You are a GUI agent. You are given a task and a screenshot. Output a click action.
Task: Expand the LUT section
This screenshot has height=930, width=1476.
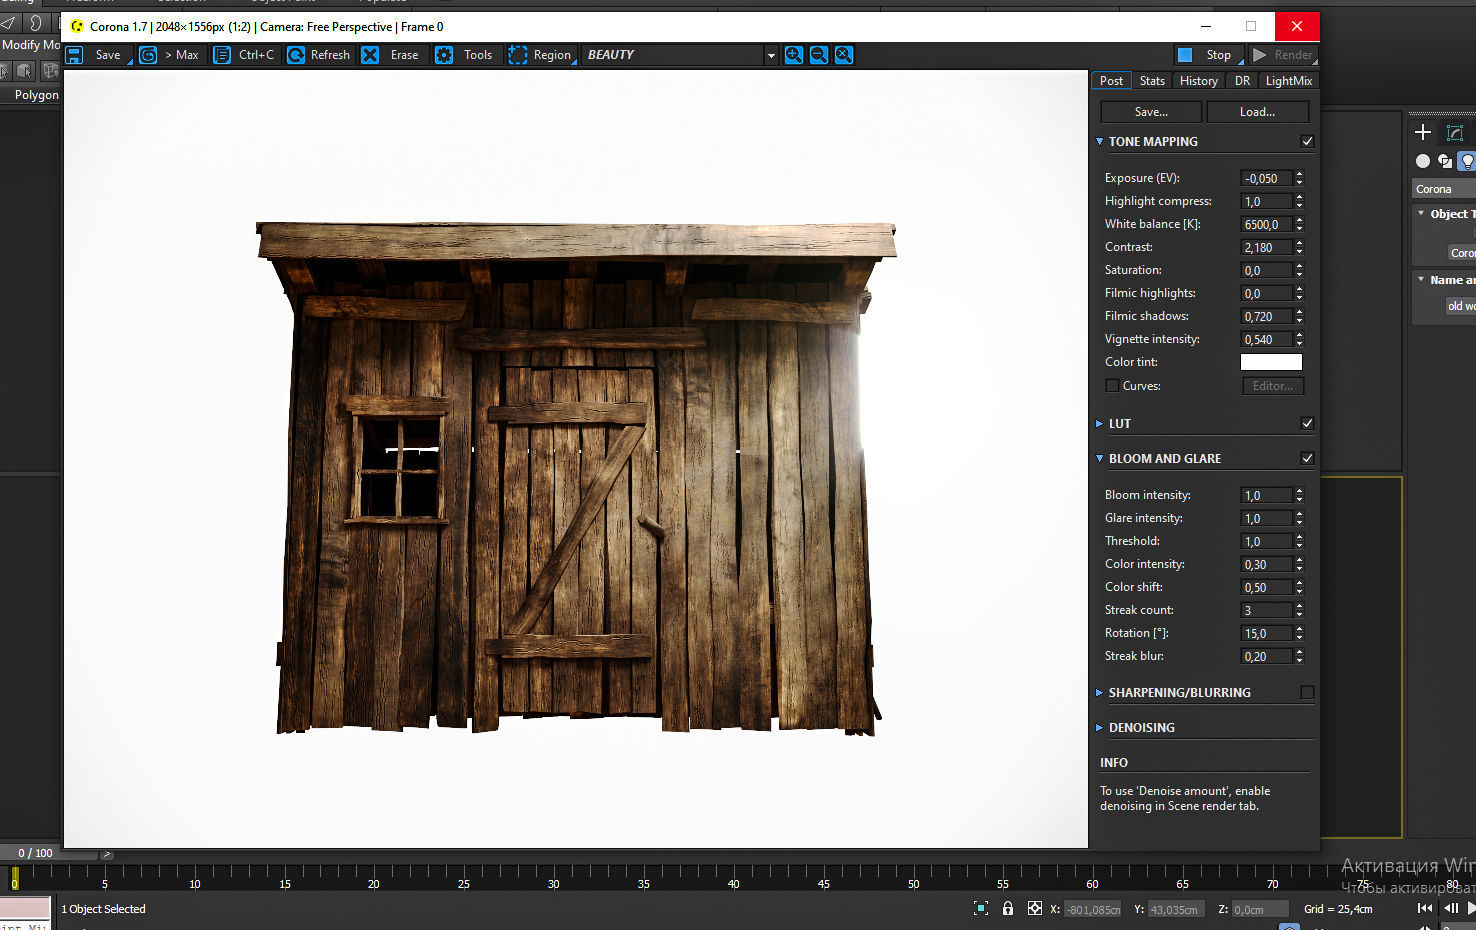pyautogui.click(x=1100, y=424)
